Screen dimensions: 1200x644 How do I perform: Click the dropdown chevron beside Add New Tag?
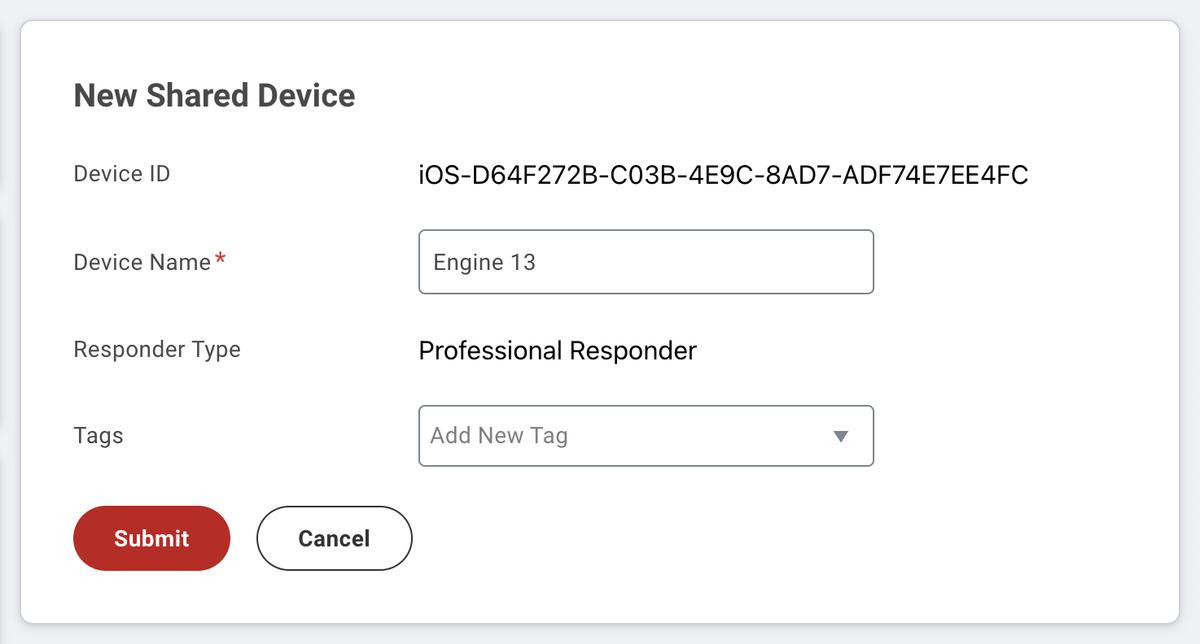[841, 435]
